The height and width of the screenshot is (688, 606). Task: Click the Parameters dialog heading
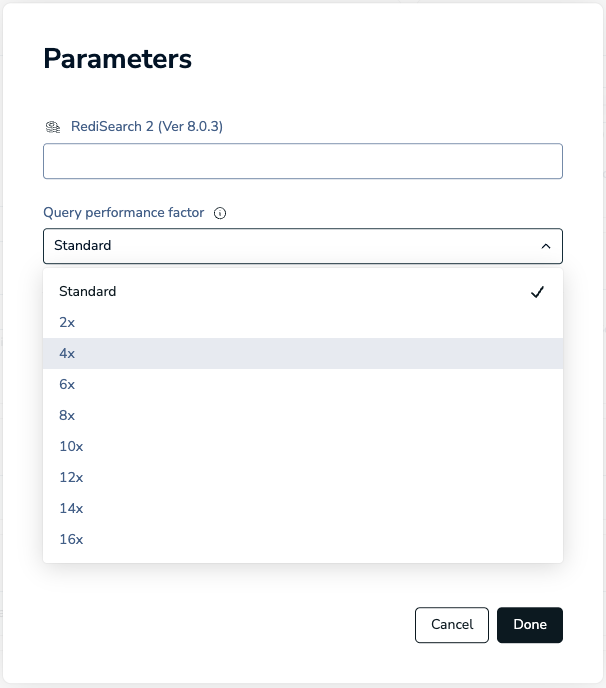tap(117, 59)
